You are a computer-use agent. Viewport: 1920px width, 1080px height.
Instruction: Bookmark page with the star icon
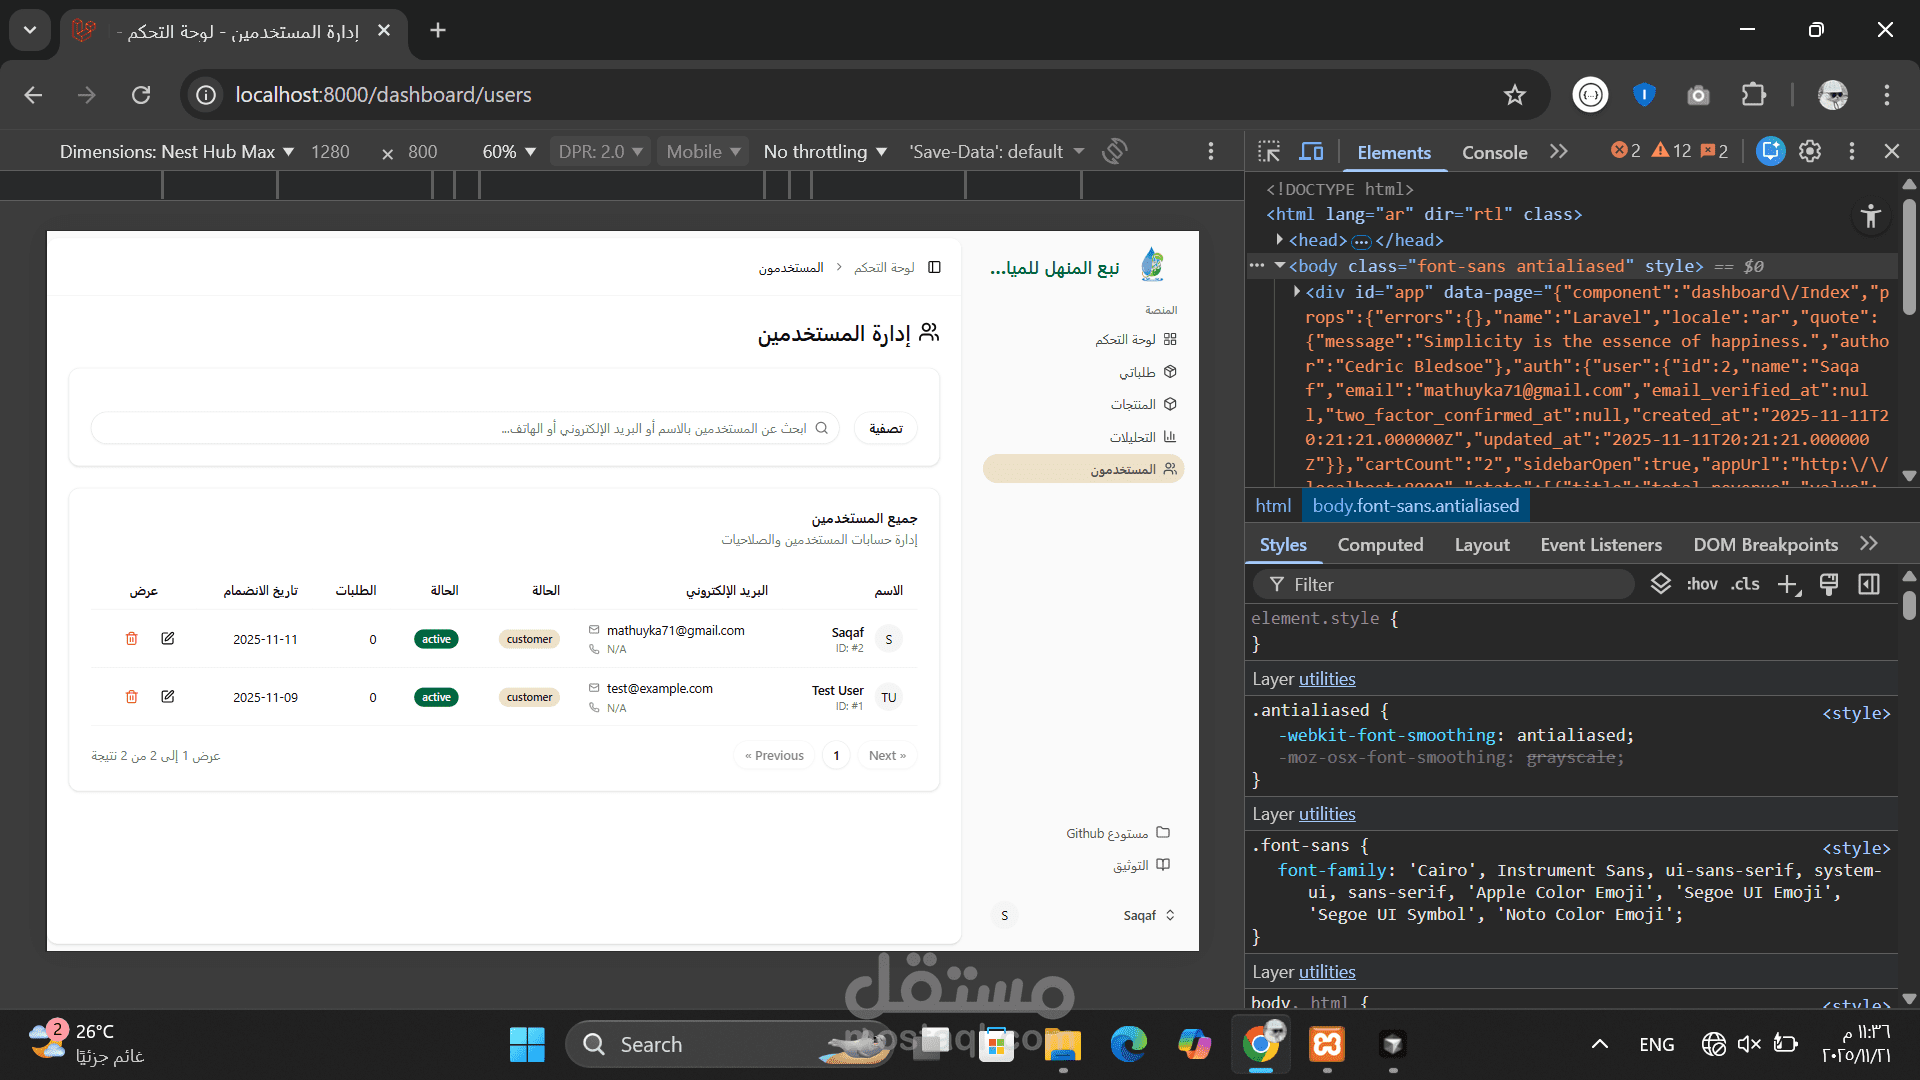pyautogui.click(x=1515, y=95)
